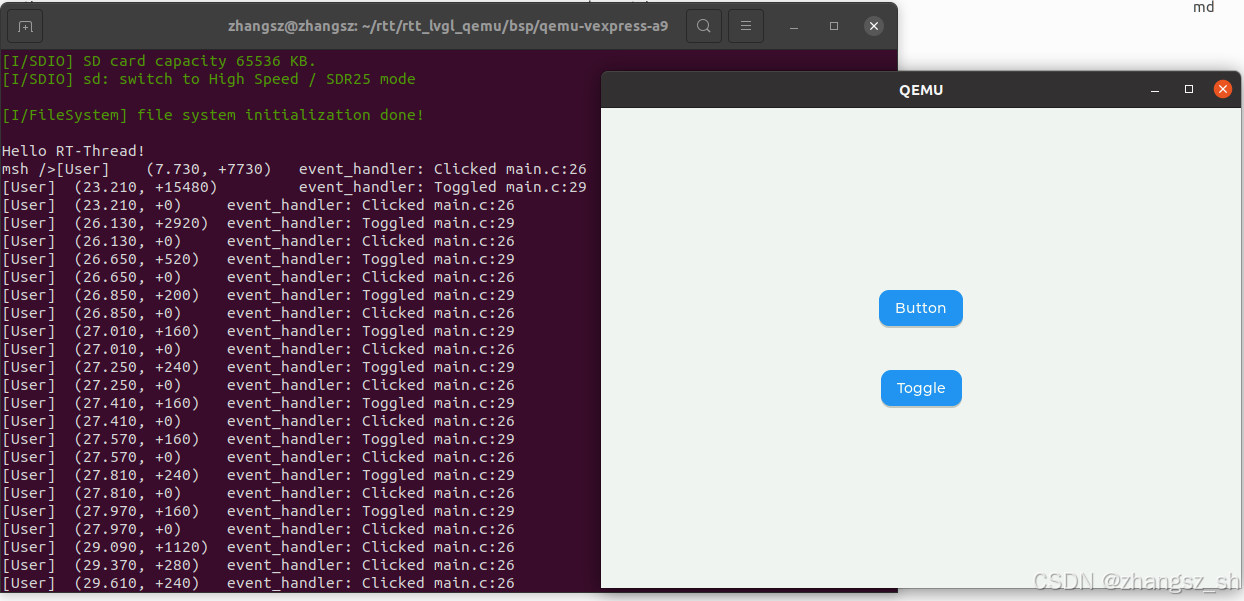The width and height of the screenshot is (1244, 601).
Task: Maximize the terminal window
Action: click(834, 26)
